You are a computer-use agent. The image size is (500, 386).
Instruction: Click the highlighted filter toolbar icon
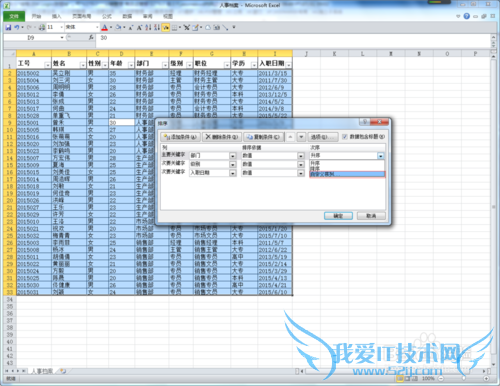pyautogui.click(x=165, y=27)
